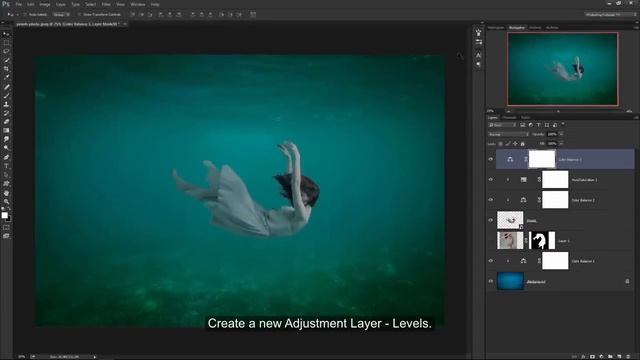The width and height of the screenshot is (640, 360).
Task: Open the layer filter Kind dropdown
Action: [502, 125]
